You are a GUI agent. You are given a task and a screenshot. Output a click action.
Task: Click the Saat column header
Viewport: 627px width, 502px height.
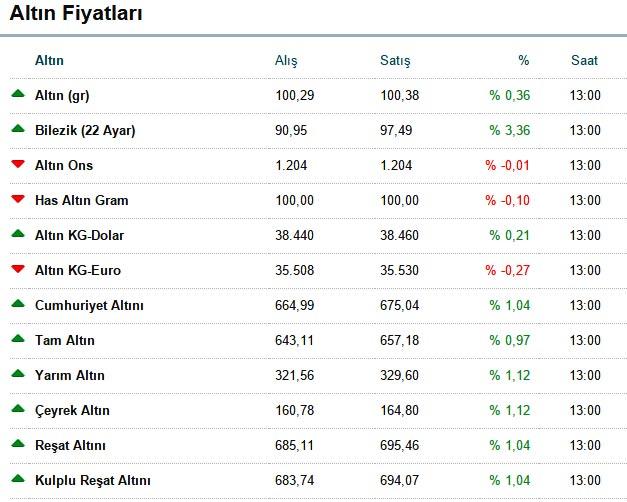pyautogui.click(x=584, y=60)
